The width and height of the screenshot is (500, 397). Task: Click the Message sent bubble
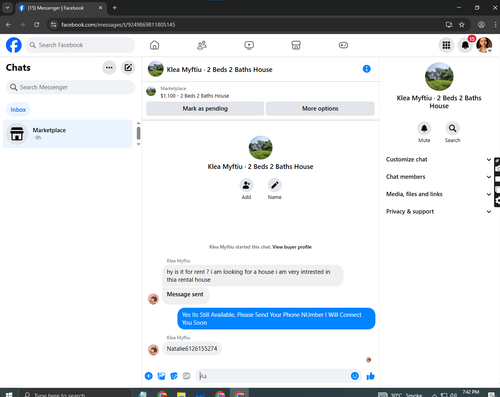(x=185, y=295)
